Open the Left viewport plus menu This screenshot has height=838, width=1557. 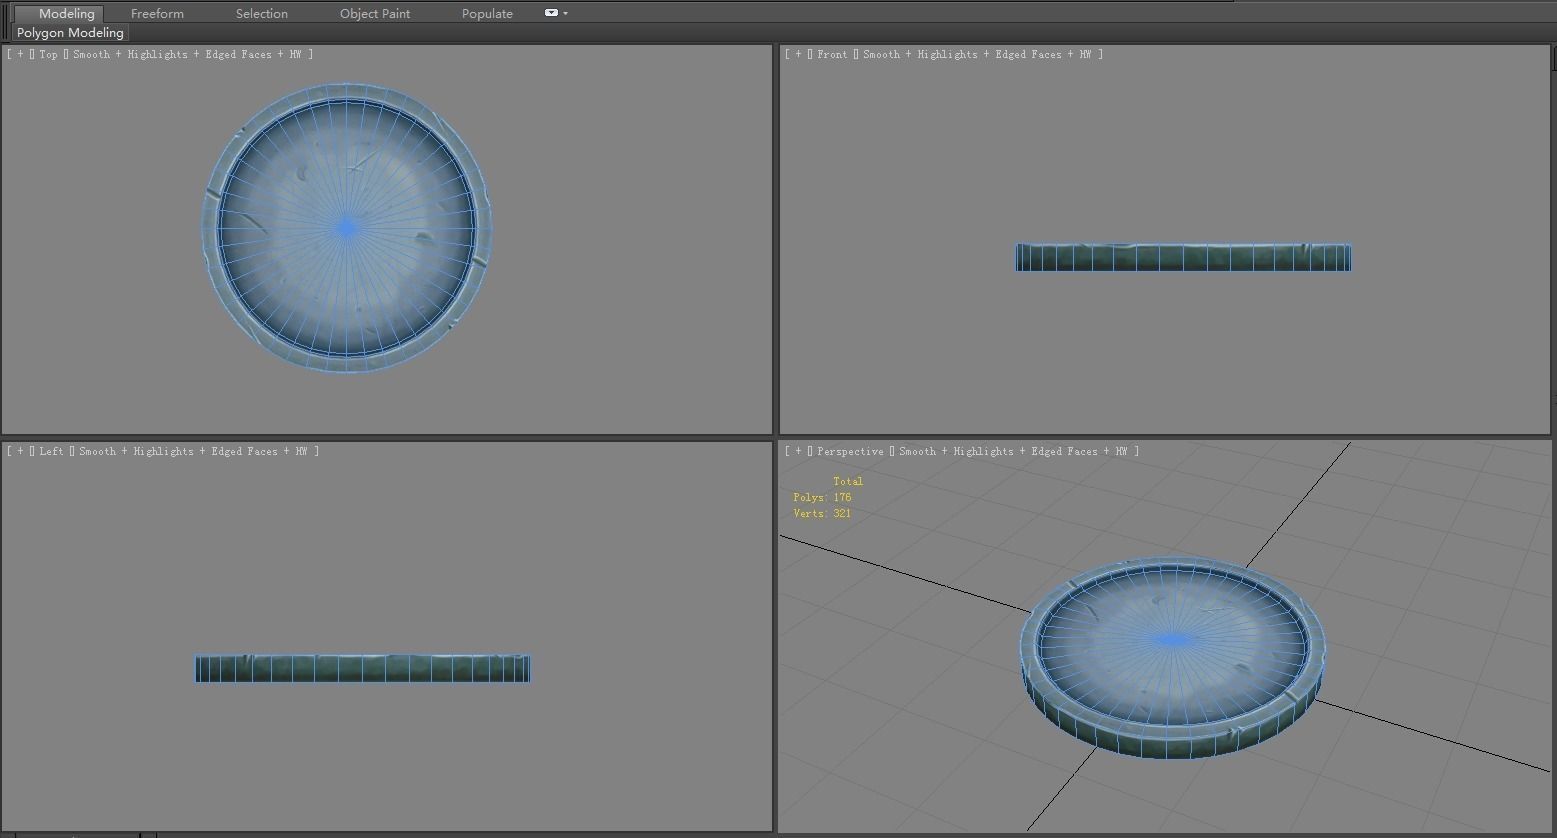[x=20, y=451]
